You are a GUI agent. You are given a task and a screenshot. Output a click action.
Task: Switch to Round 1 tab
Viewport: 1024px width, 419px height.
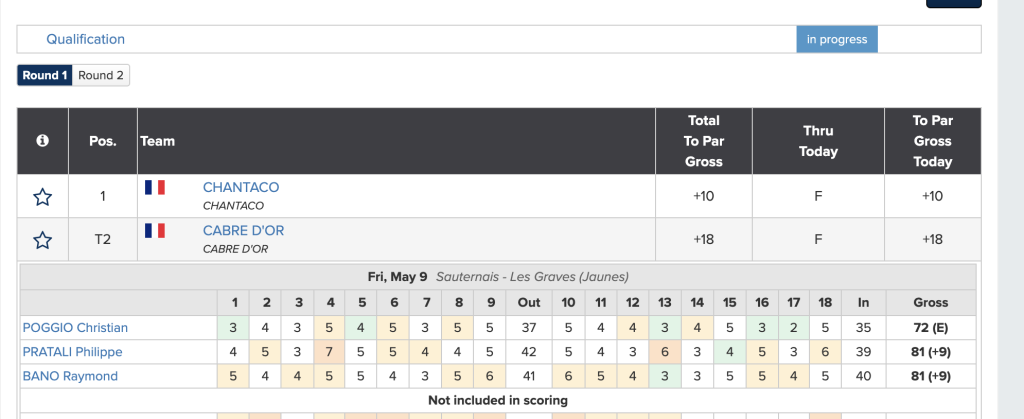click(x=45, y=75)
